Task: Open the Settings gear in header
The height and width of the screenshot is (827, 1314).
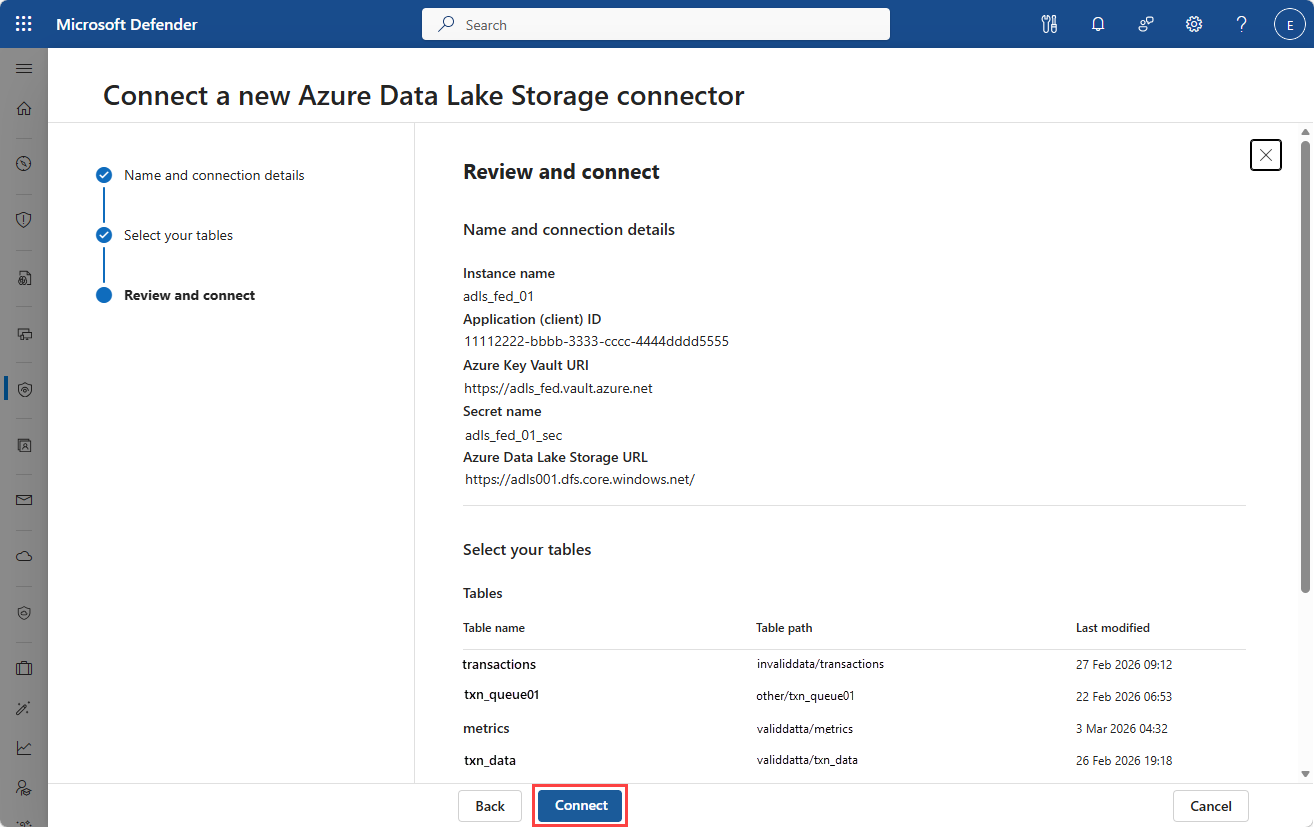Action: [1194, 24]
